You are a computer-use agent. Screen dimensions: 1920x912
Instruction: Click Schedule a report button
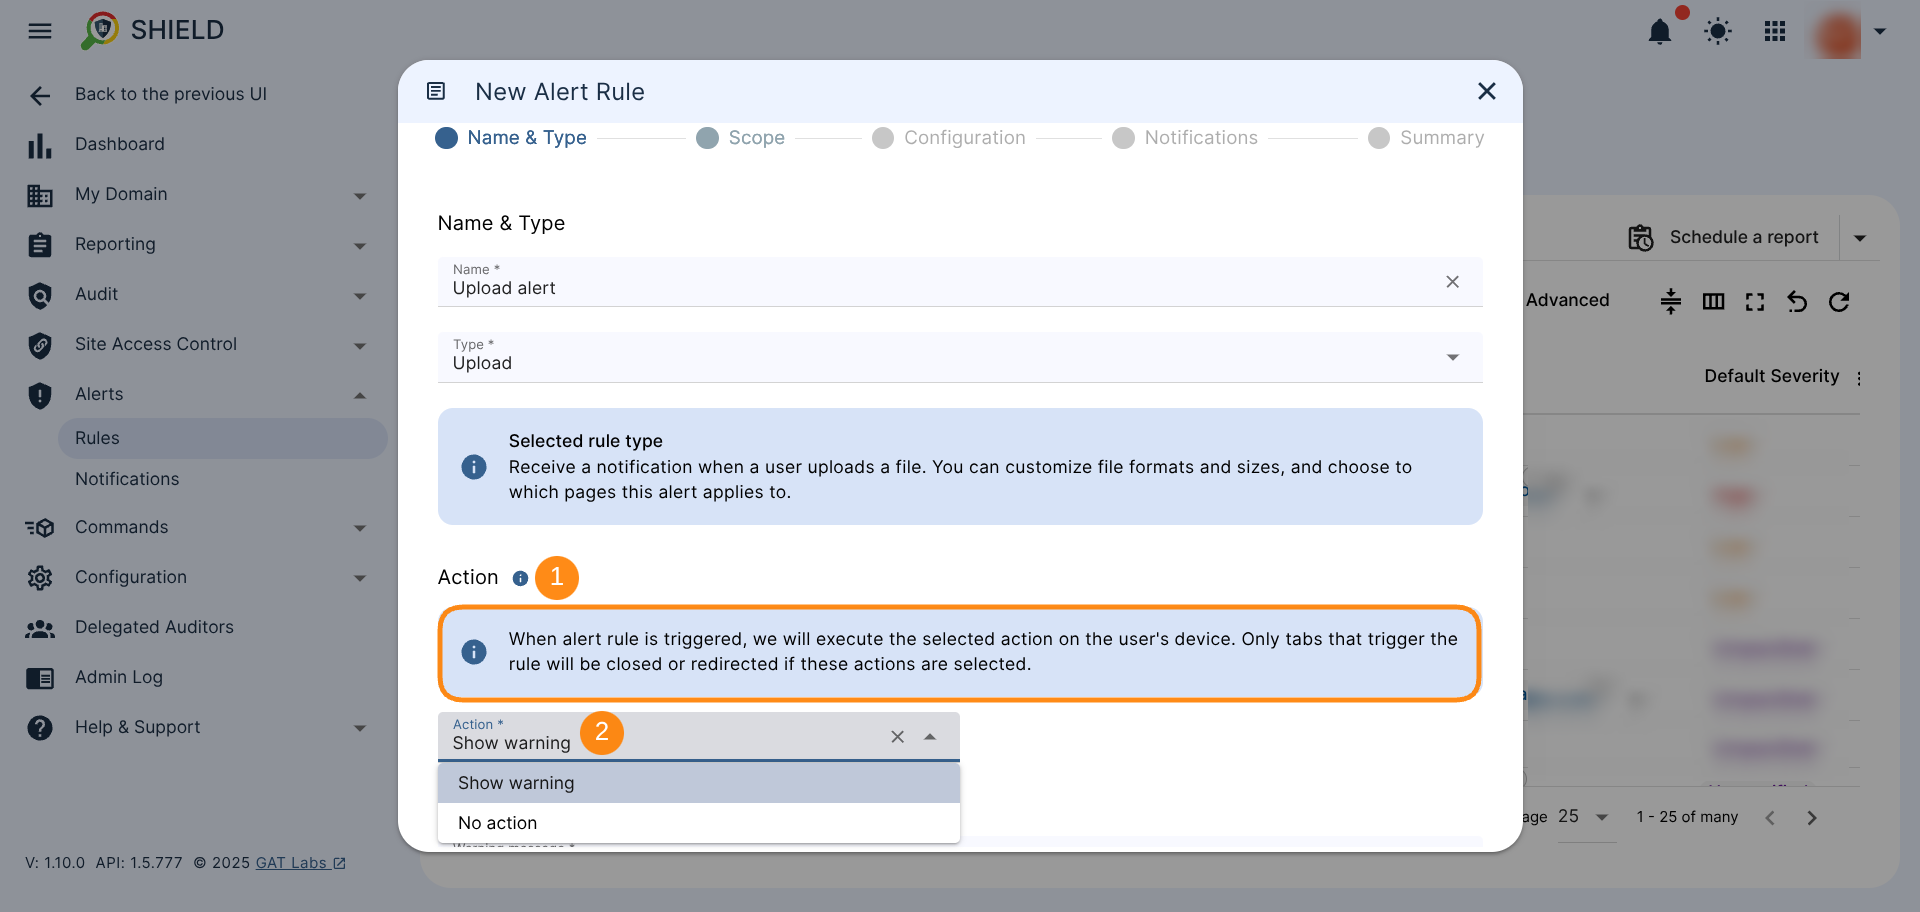pos(1723,237)
